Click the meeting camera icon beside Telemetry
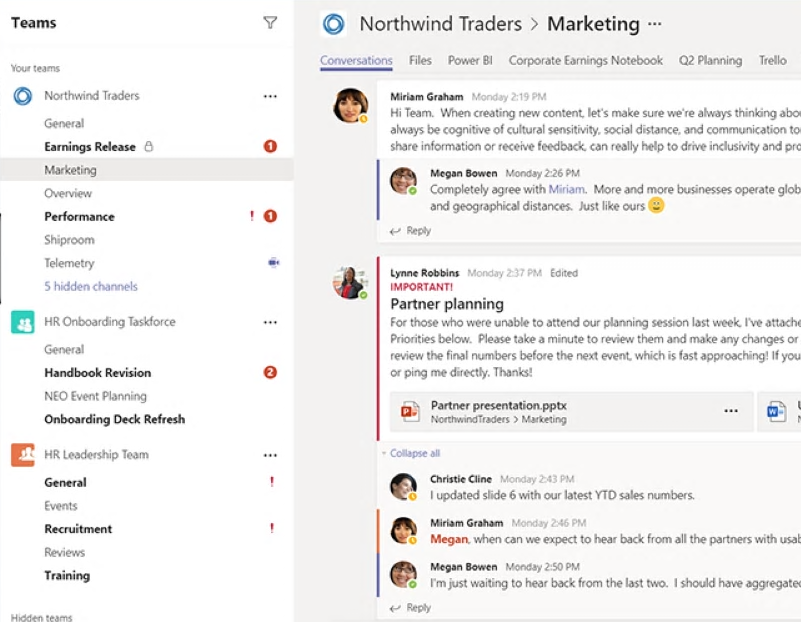801x622 pixels. pyautogui.click(x=273, y=262)
